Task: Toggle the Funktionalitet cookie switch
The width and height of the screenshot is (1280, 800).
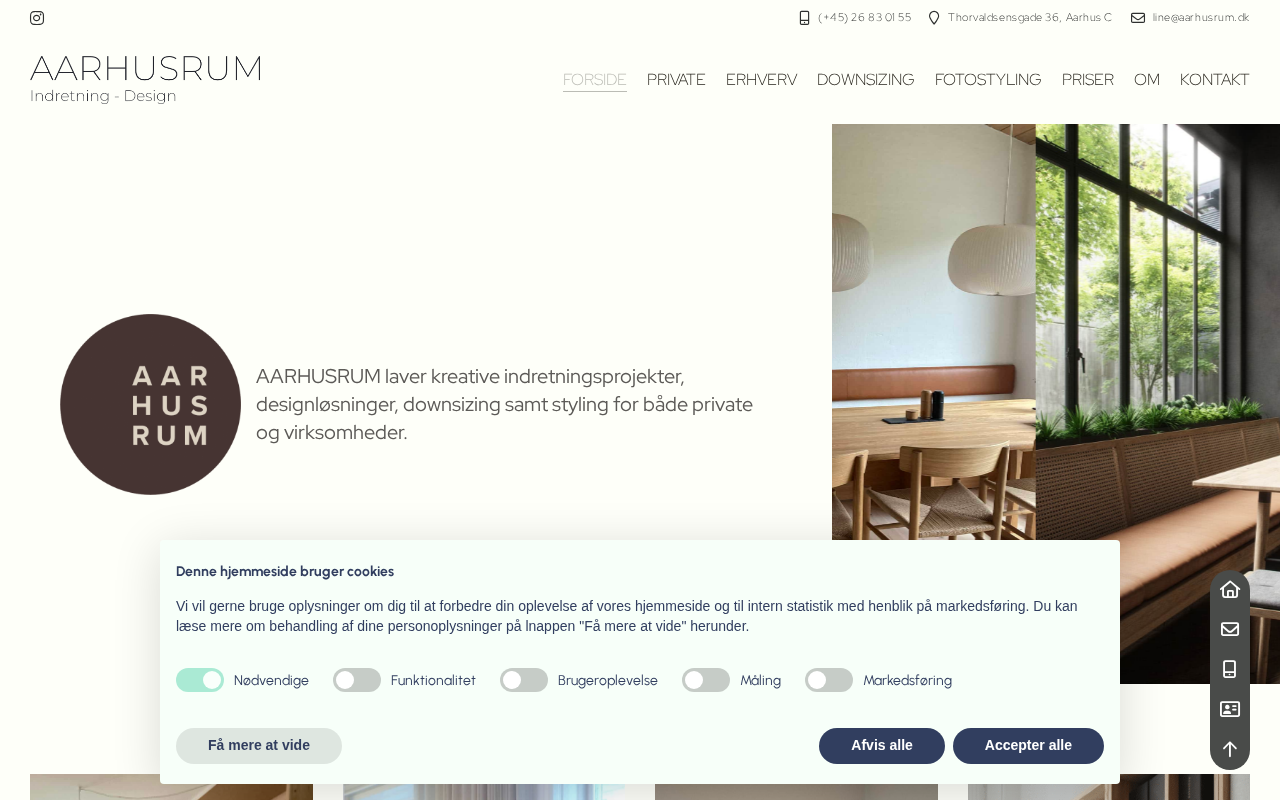Action: 357,680
